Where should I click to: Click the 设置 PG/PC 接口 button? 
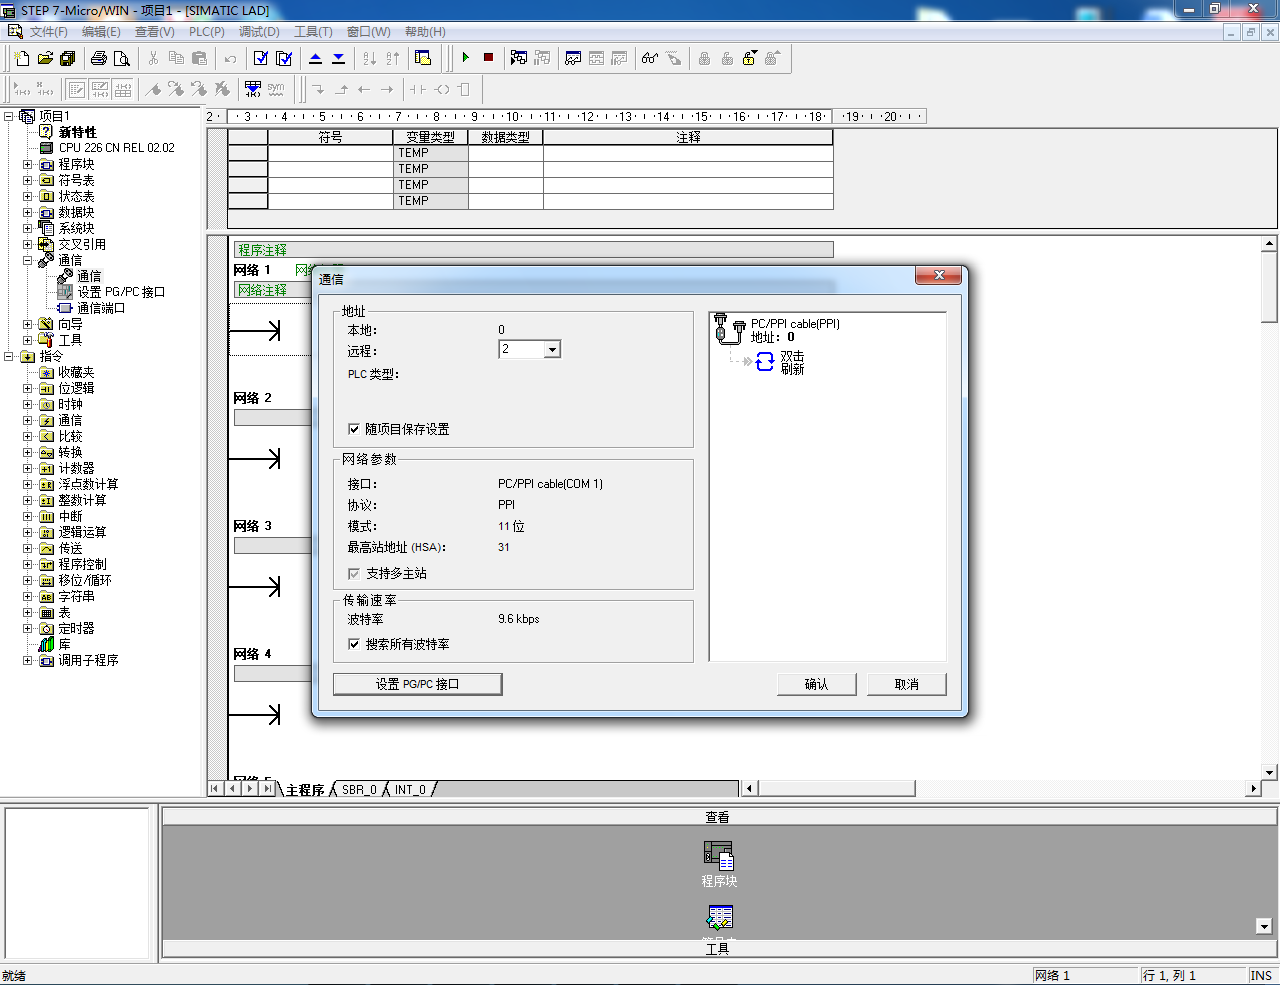(418, 684)
